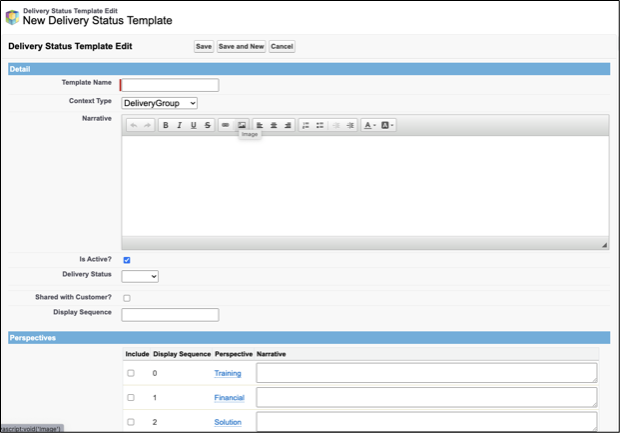Check Include for the Solution perspective
This screenshot has height=433, width=620.
[x=131, y=422]
